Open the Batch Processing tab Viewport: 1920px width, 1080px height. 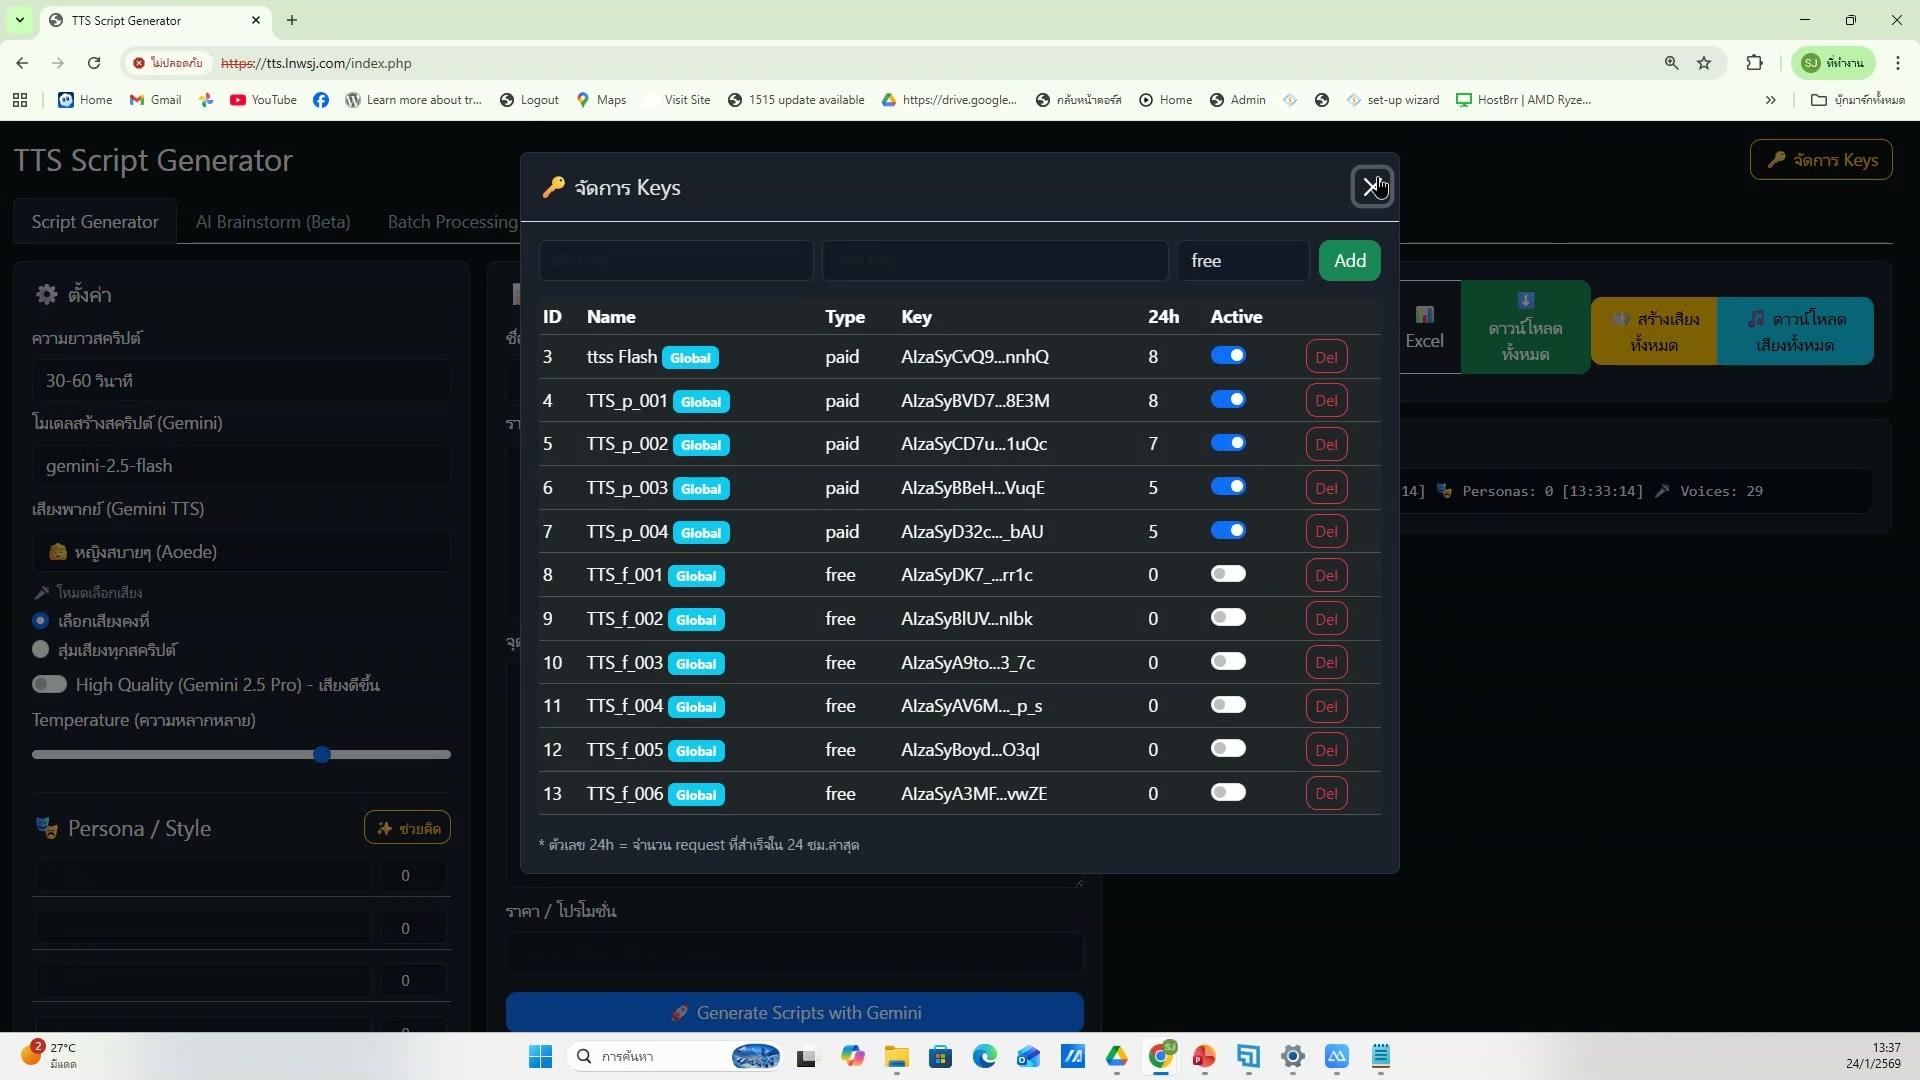[452, 221]
